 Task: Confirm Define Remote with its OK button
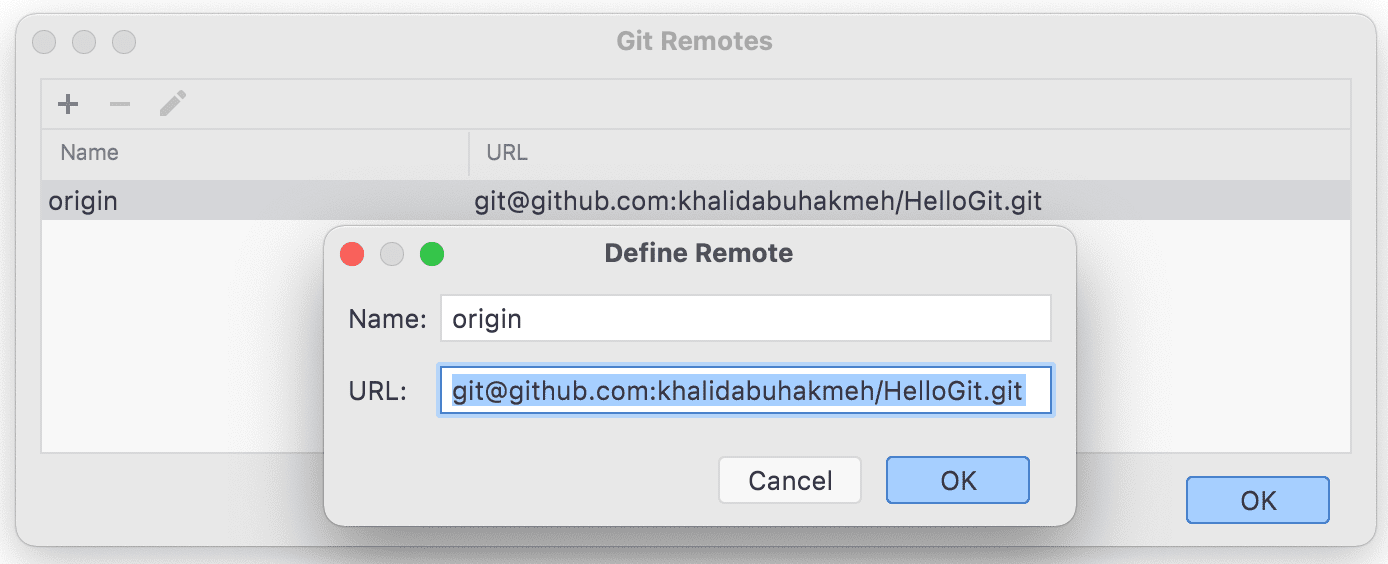tap(958, 480)
